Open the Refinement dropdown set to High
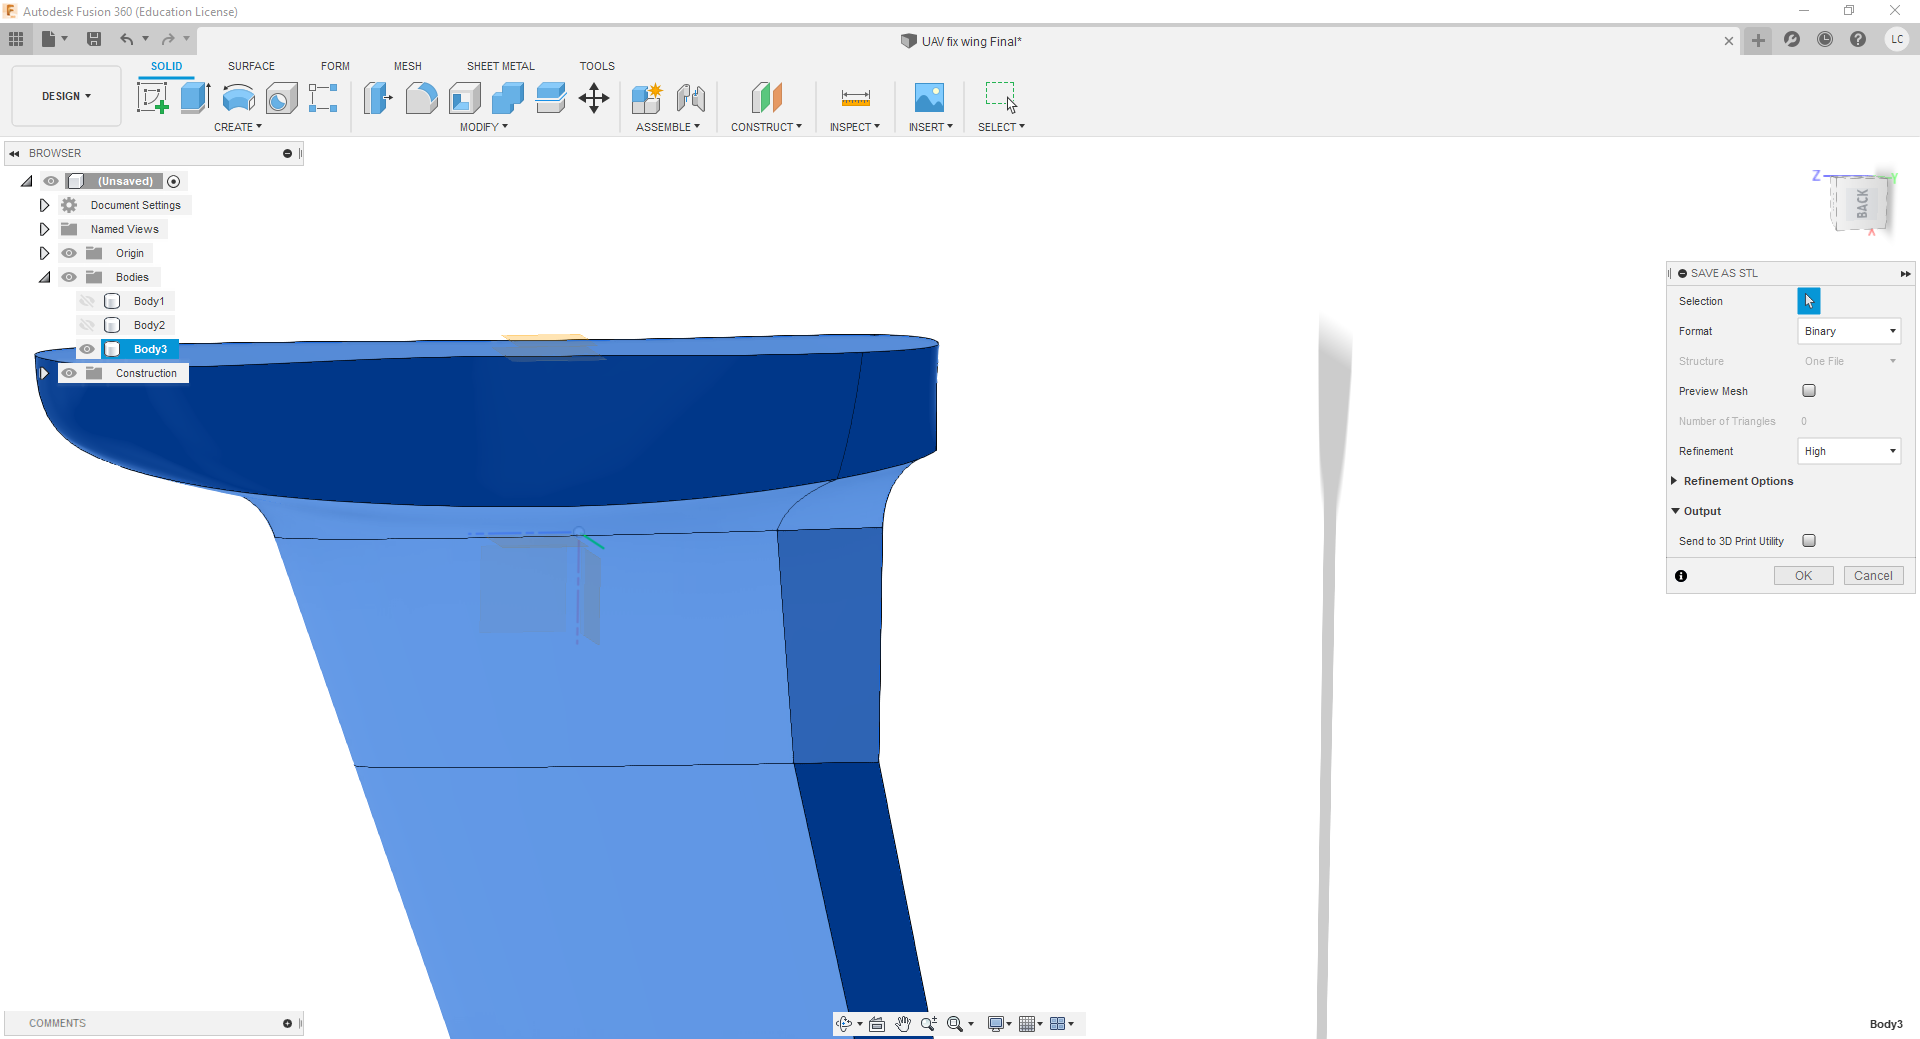 (x=1849, y=451)
